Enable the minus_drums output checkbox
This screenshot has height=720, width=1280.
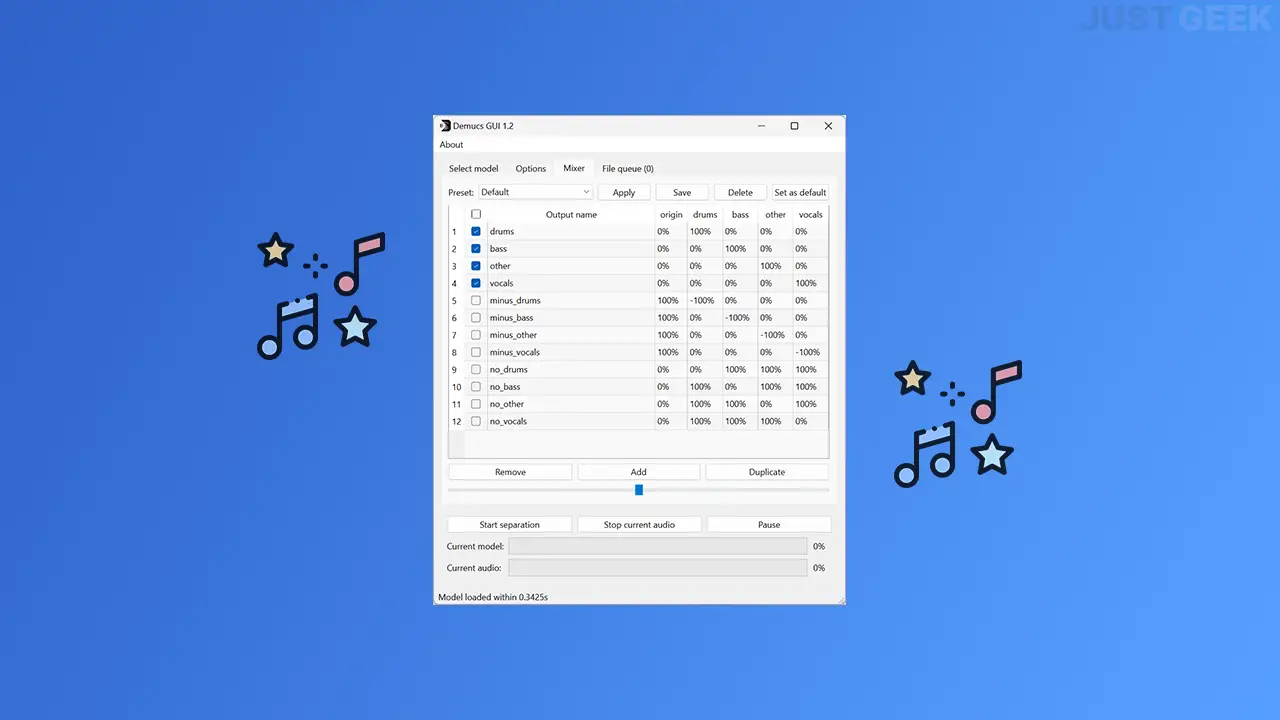[x=476, y=300]
